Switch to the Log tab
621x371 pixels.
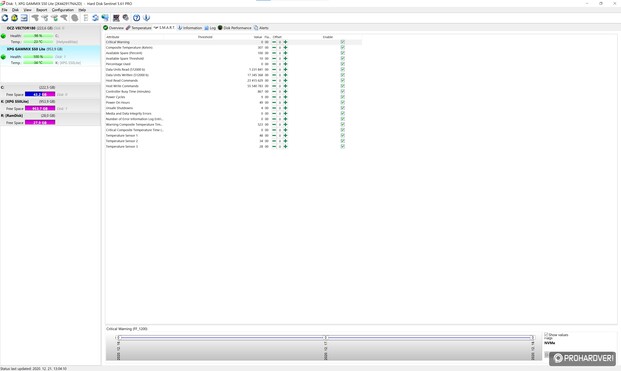[210, 28]
